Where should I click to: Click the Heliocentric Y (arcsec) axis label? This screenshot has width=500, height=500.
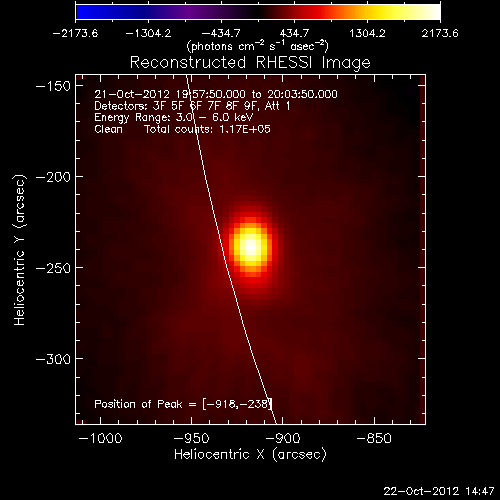click(x=20, y=250)
